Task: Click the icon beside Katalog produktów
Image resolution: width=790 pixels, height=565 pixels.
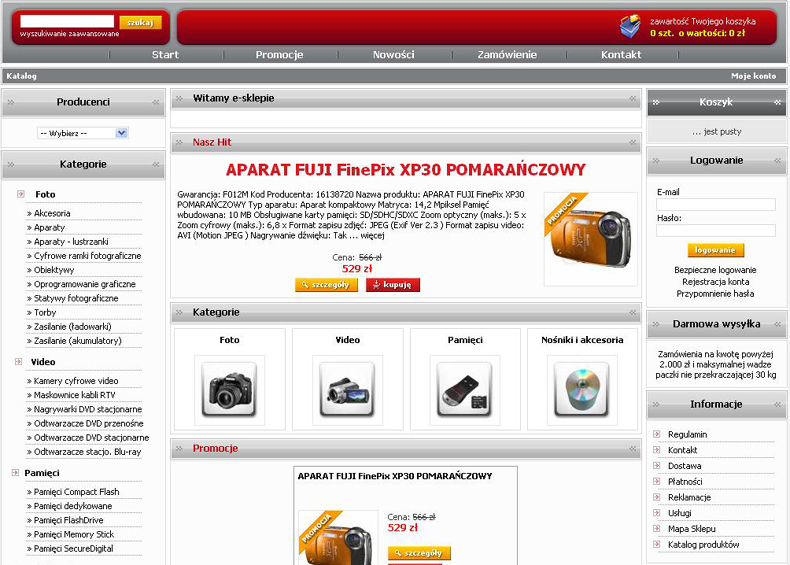Action: coord(656,544)
